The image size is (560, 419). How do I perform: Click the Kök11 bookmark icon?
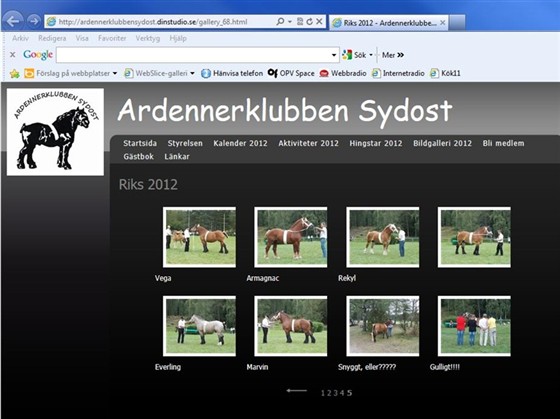tap(434, 73)
